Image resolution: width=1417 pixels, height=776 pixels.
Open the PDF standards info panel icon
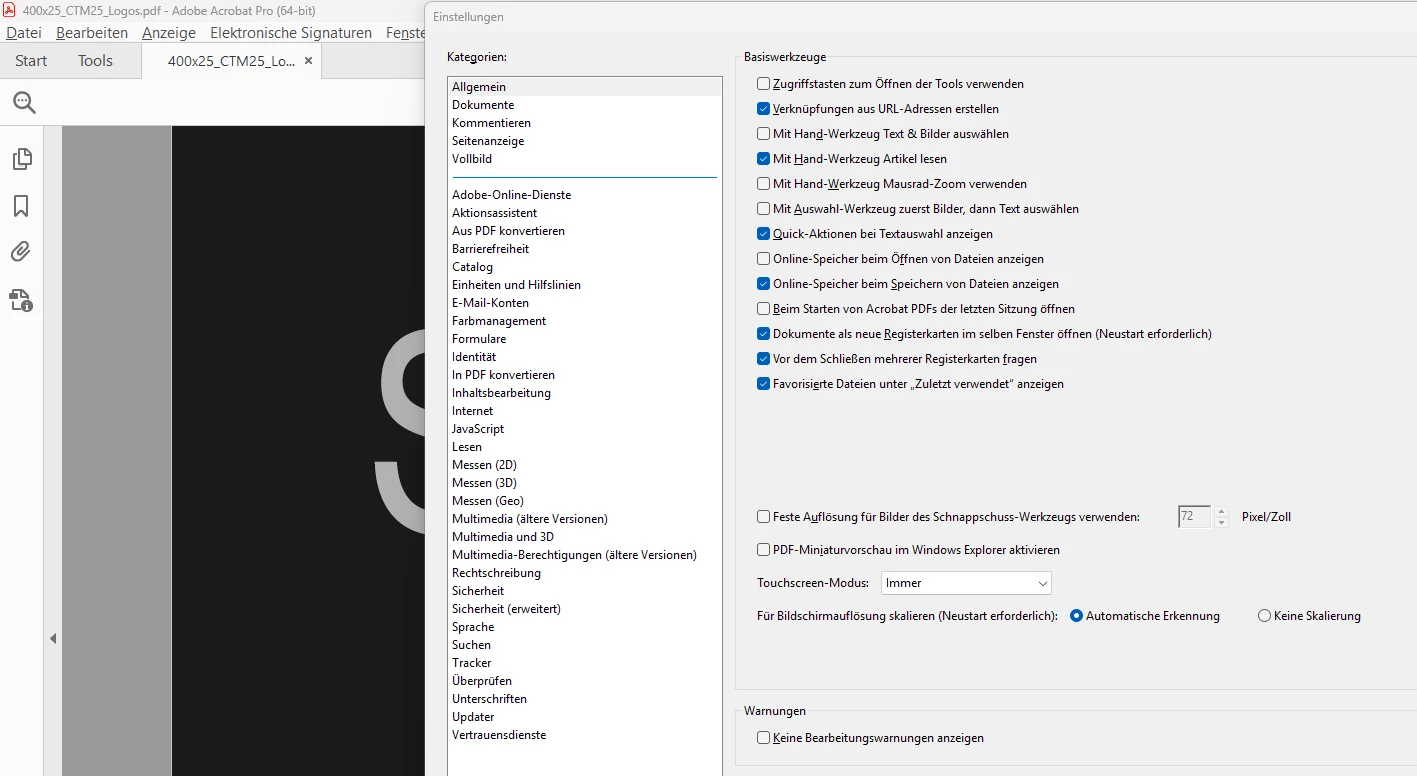click(21, 299)
